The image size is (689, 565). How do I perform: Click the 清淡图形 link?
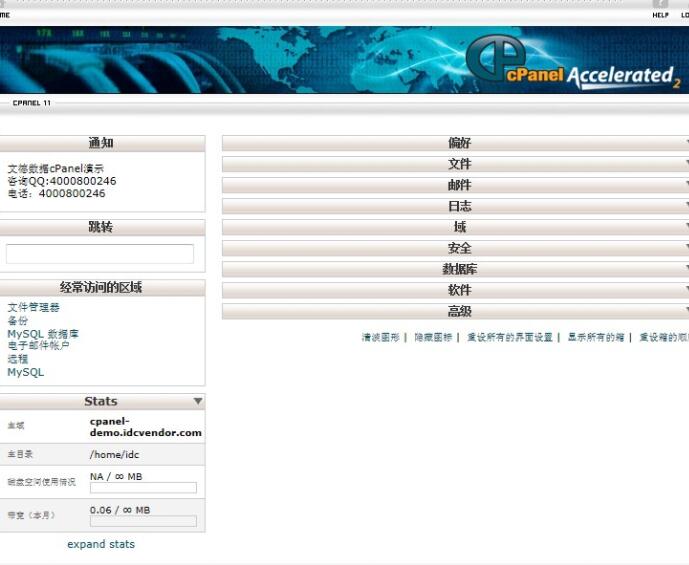tap(381, 337)
